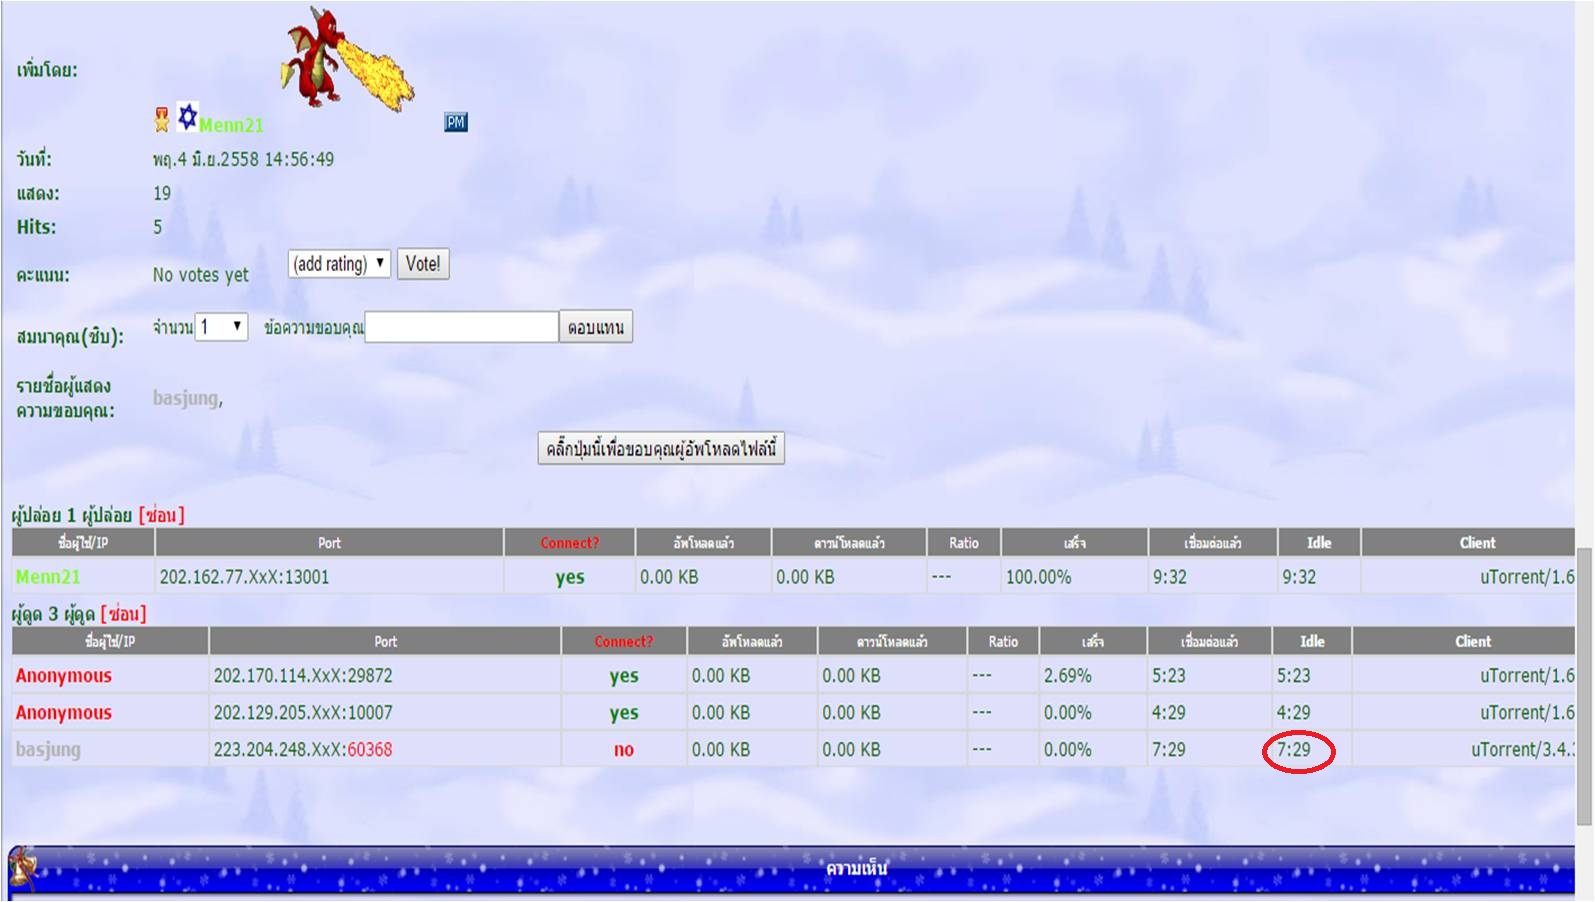Viewport: 1595px width, 902px height.
Task: Click the vertical scrollbar thumb
Action: (1584, 686)
